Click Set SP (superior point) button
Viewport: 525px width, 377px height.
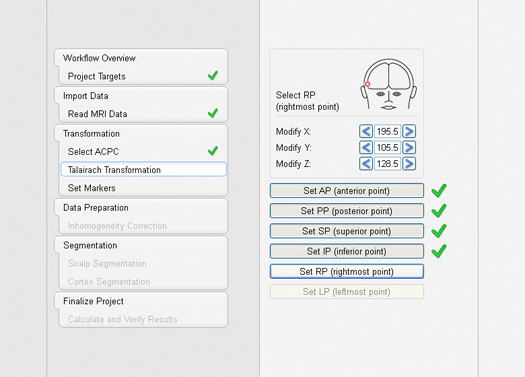click(347, 231)
